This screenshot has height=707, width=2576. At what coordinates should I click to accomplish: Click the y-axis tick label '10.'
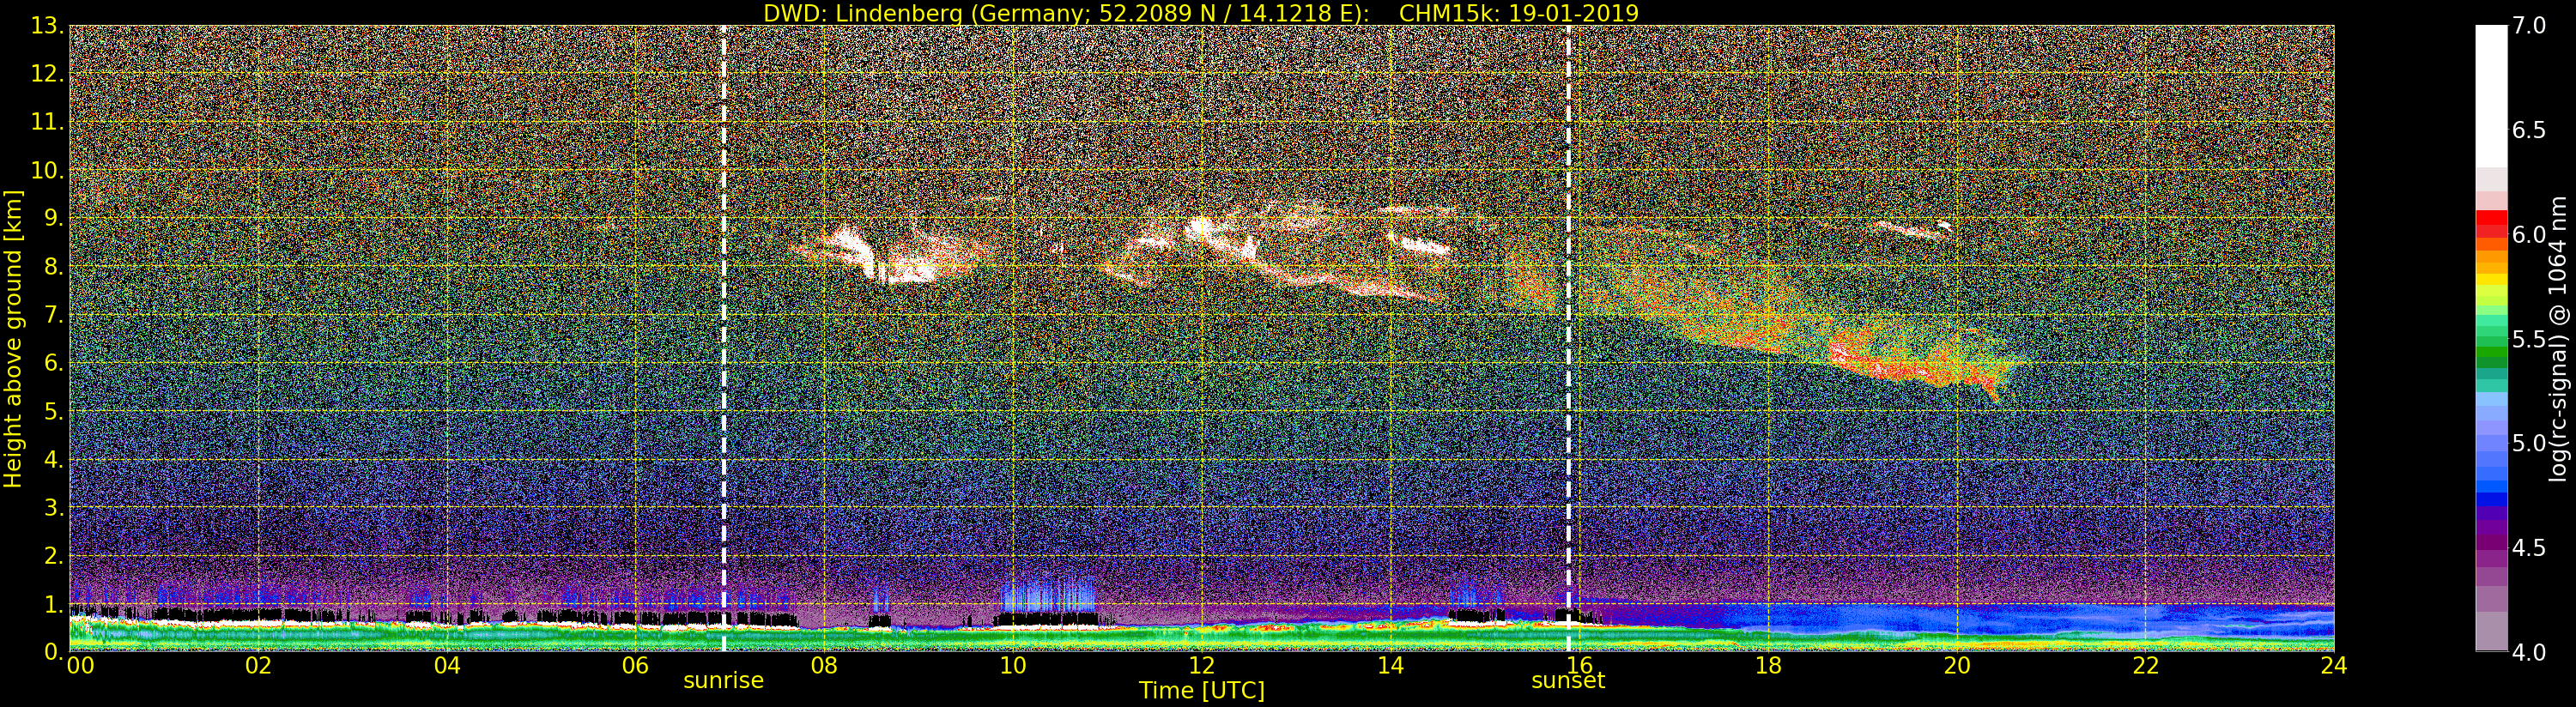(x=47, y=170)
